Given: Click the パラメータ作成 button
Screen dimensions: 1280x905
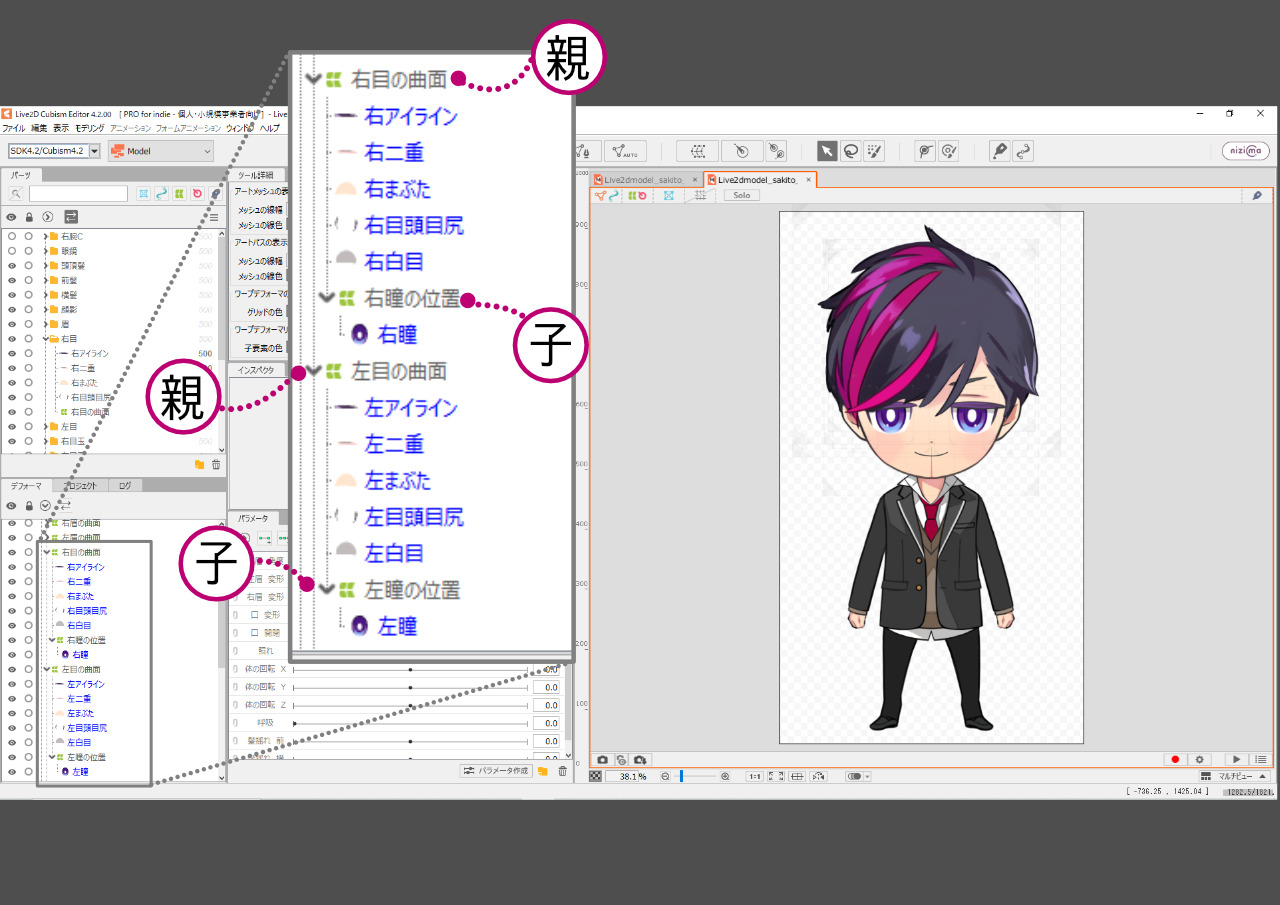Looking at the screenshot, I should tap(496, 771).
